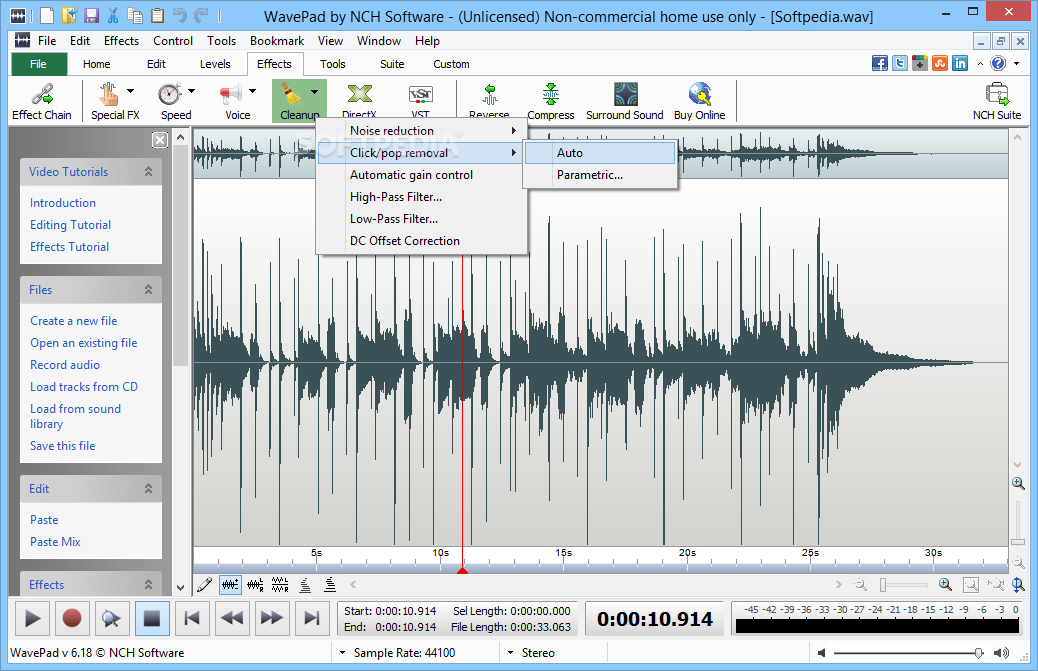
Task: Switch to the Home ribbon tab
Action: click(x=97, y=64)
